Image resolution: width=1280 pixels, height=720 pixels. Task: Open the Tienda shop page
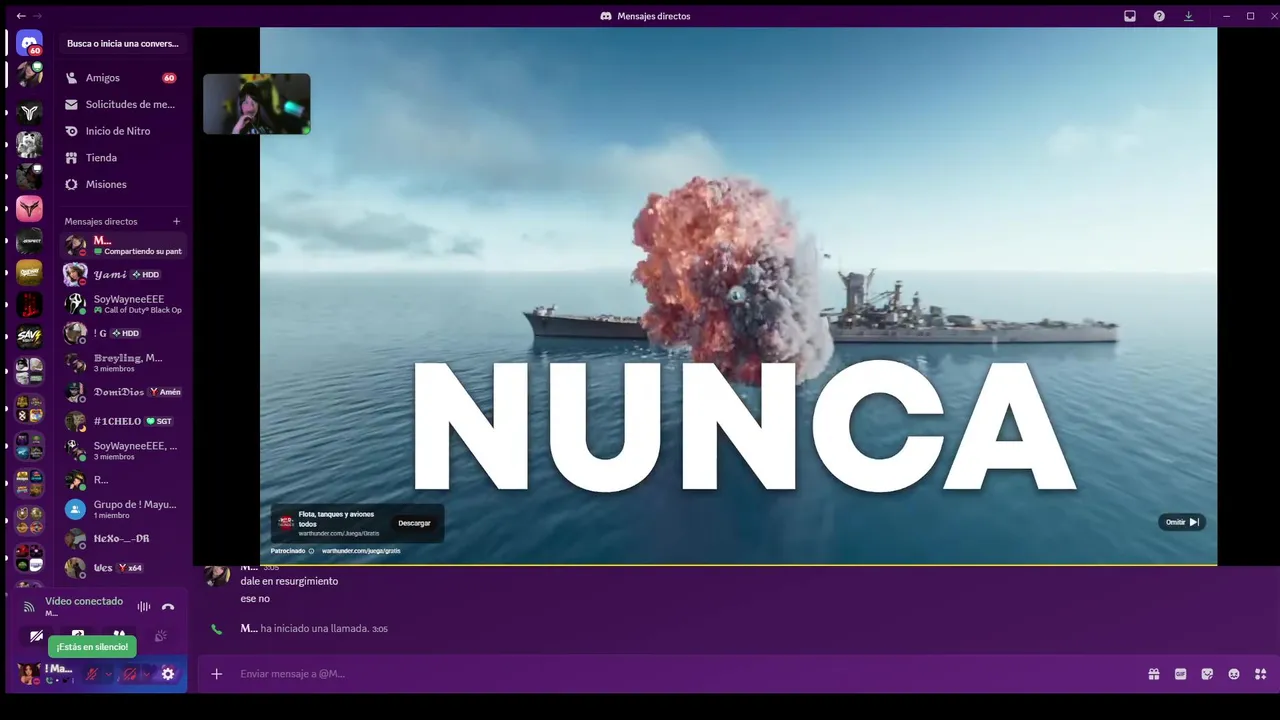[122, 158]
